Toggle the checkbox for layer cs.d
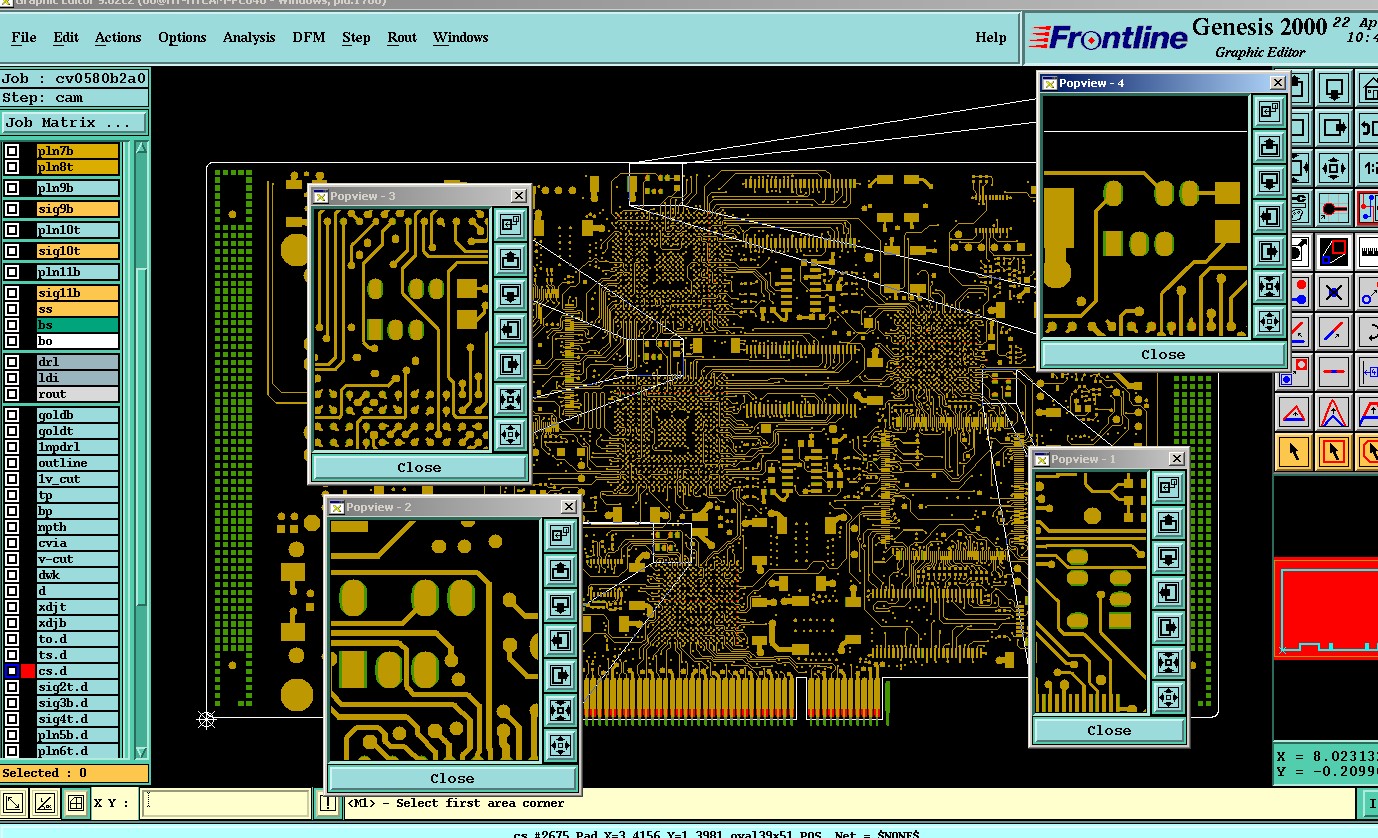The height and width of the screenshot is (838, 1378). (12, 671)
